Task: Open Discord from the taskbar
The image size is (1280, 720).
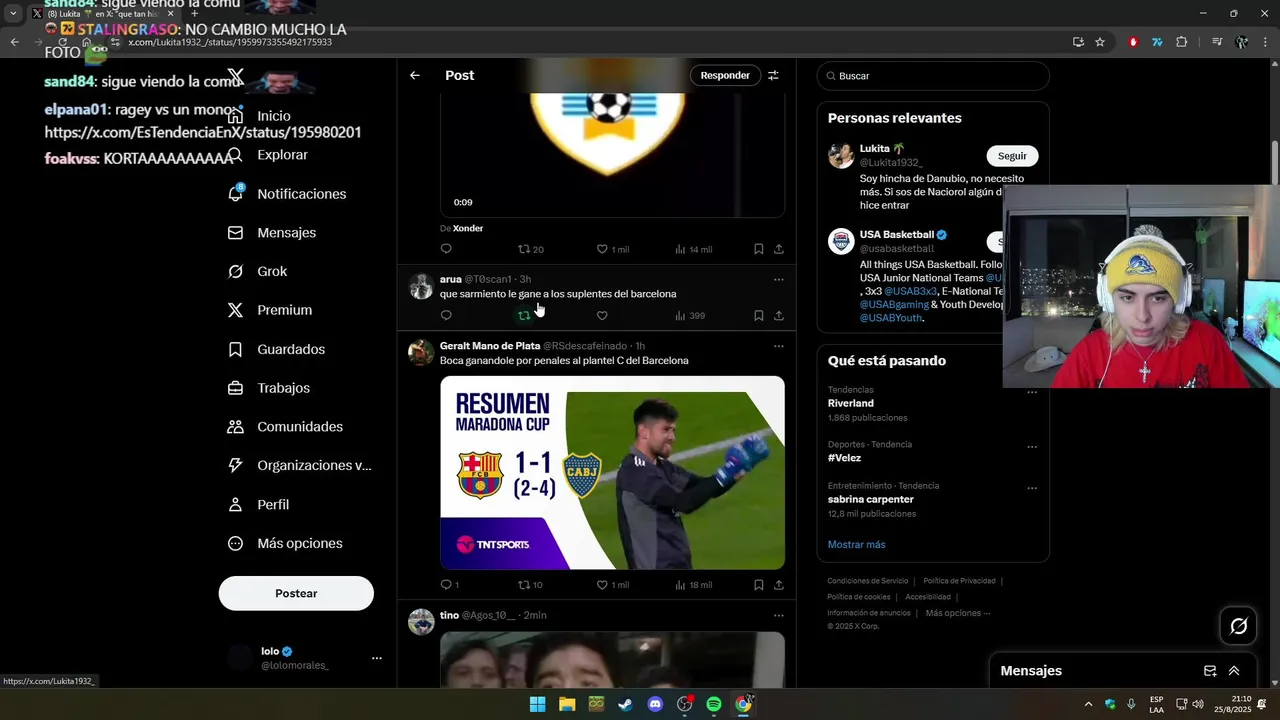Action: [x=655, y=704]
